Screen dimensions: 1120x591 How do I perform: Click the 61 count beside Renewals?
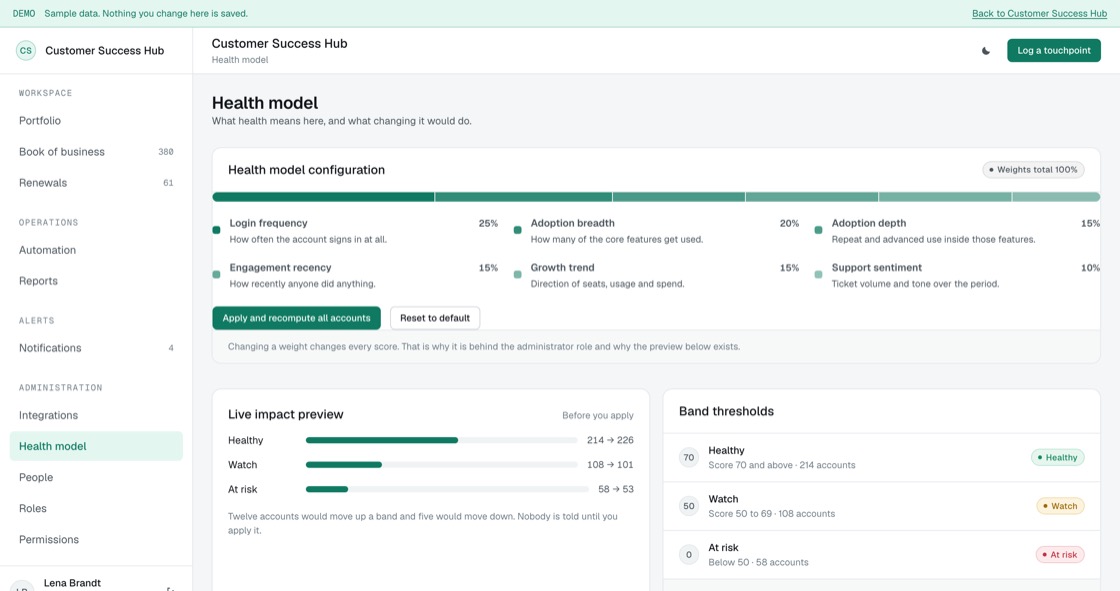(x=168, y=183)
